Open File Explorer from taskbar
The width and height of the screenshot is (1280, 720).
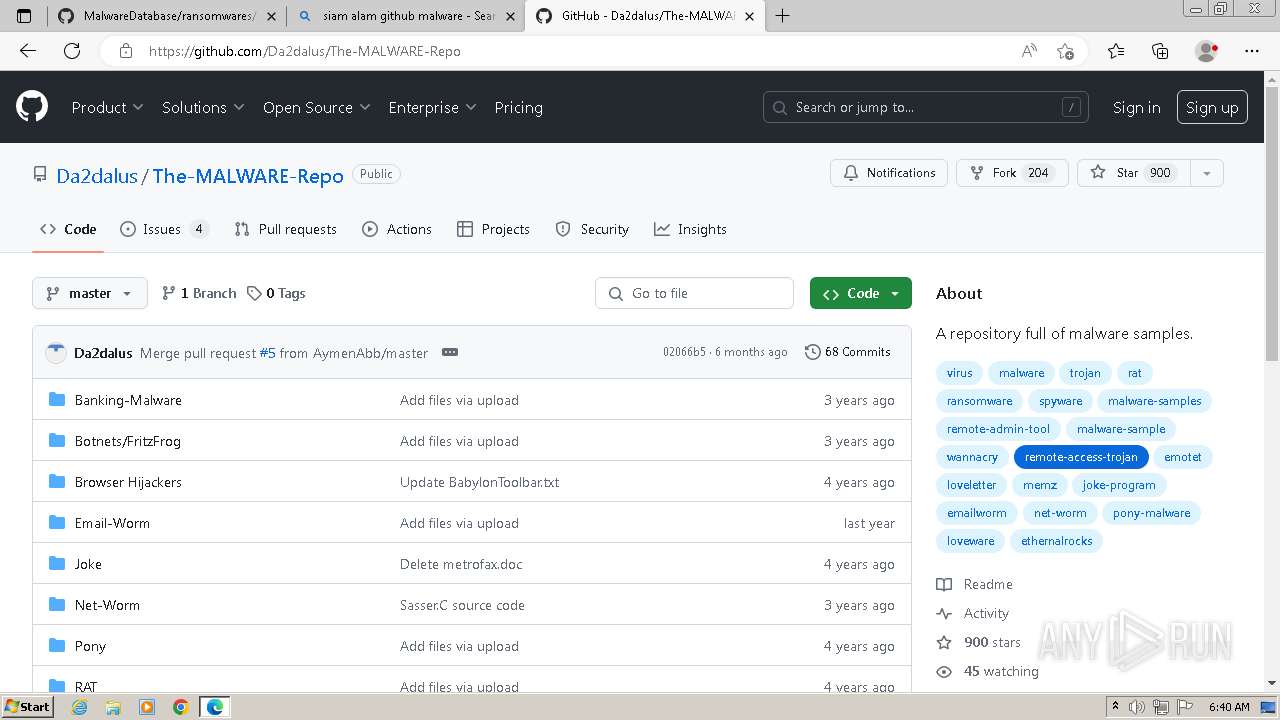[113, 707]
